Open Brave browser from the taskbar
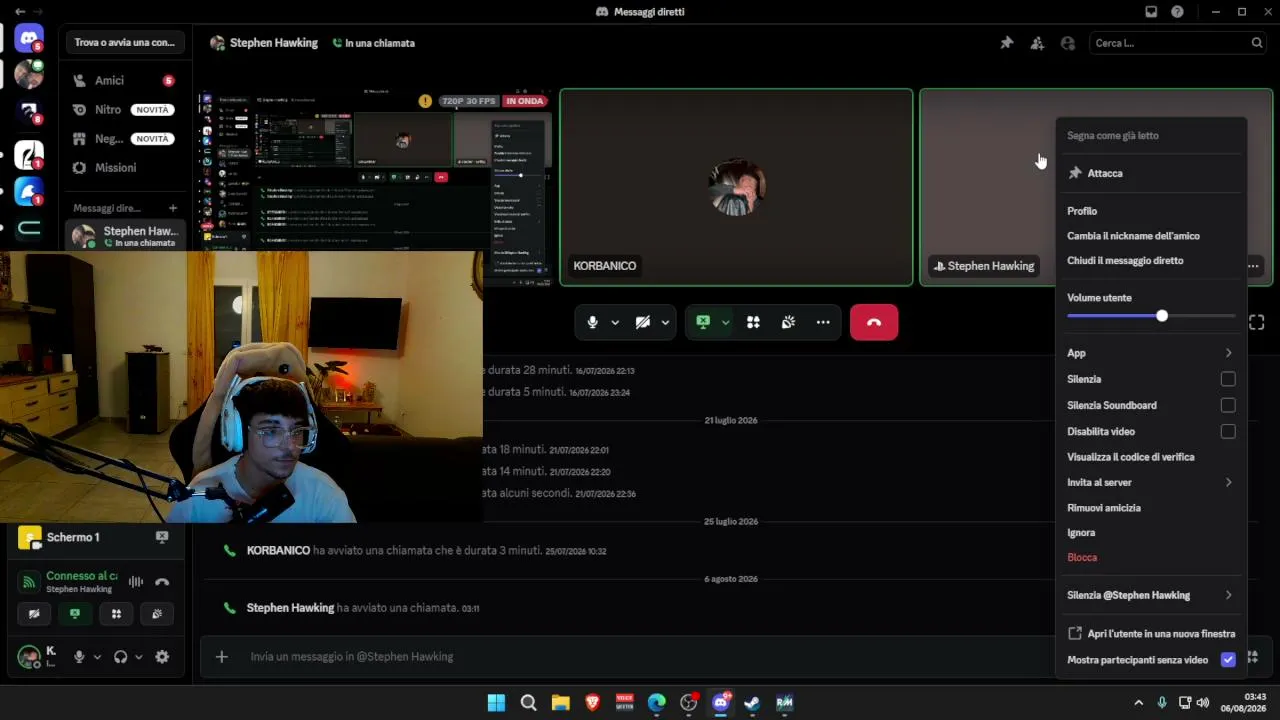This screenshot has height=720, width=1280. [592, 703]
